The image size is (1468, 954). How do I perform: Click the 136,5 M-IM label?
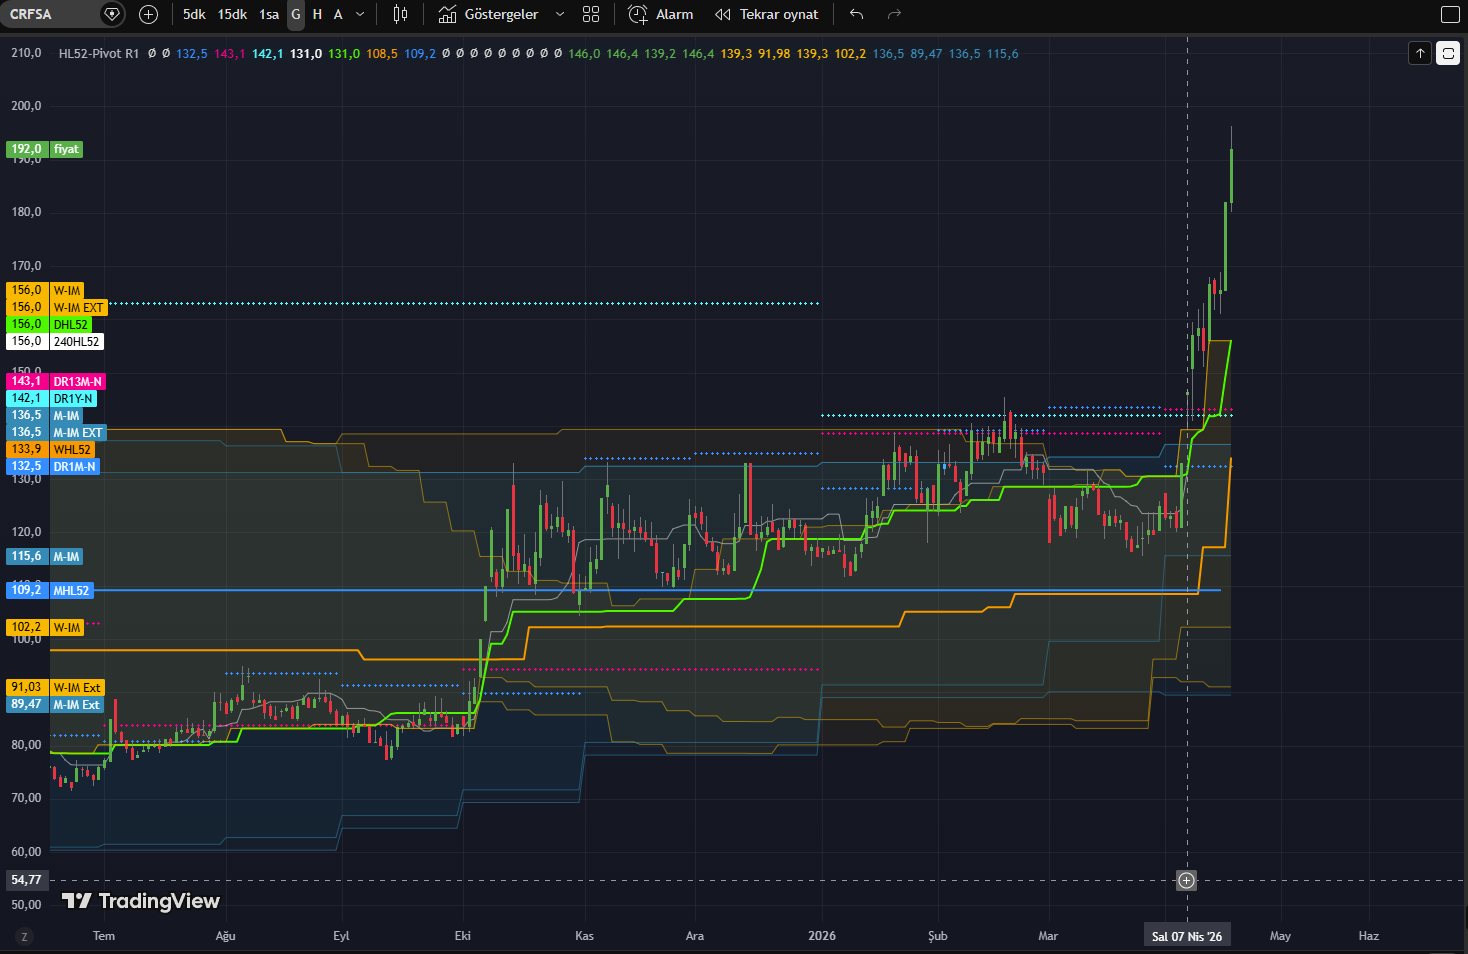coord(45,415)
